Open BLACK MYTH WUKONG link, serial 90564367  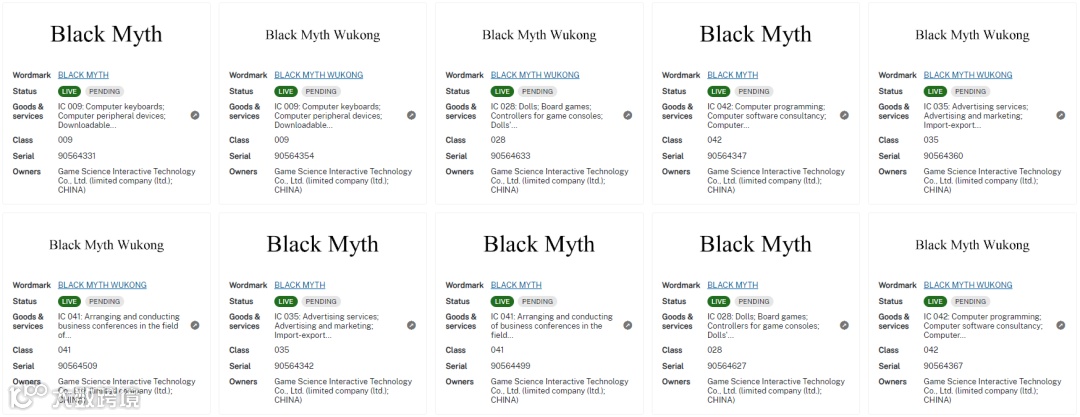(x=968, y=285)
